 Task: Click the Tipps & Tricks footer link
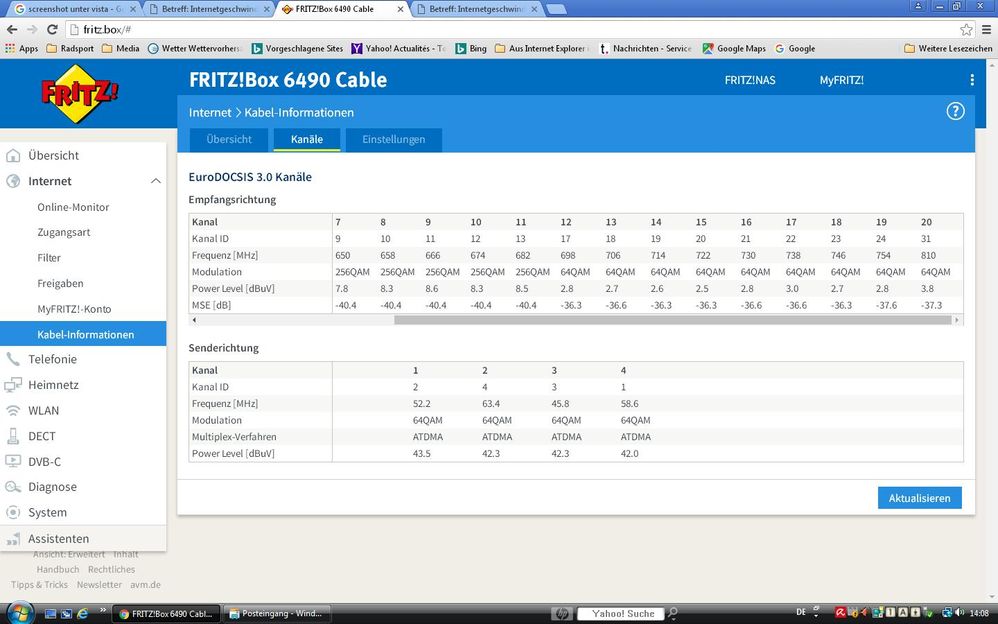pos(39,585)
